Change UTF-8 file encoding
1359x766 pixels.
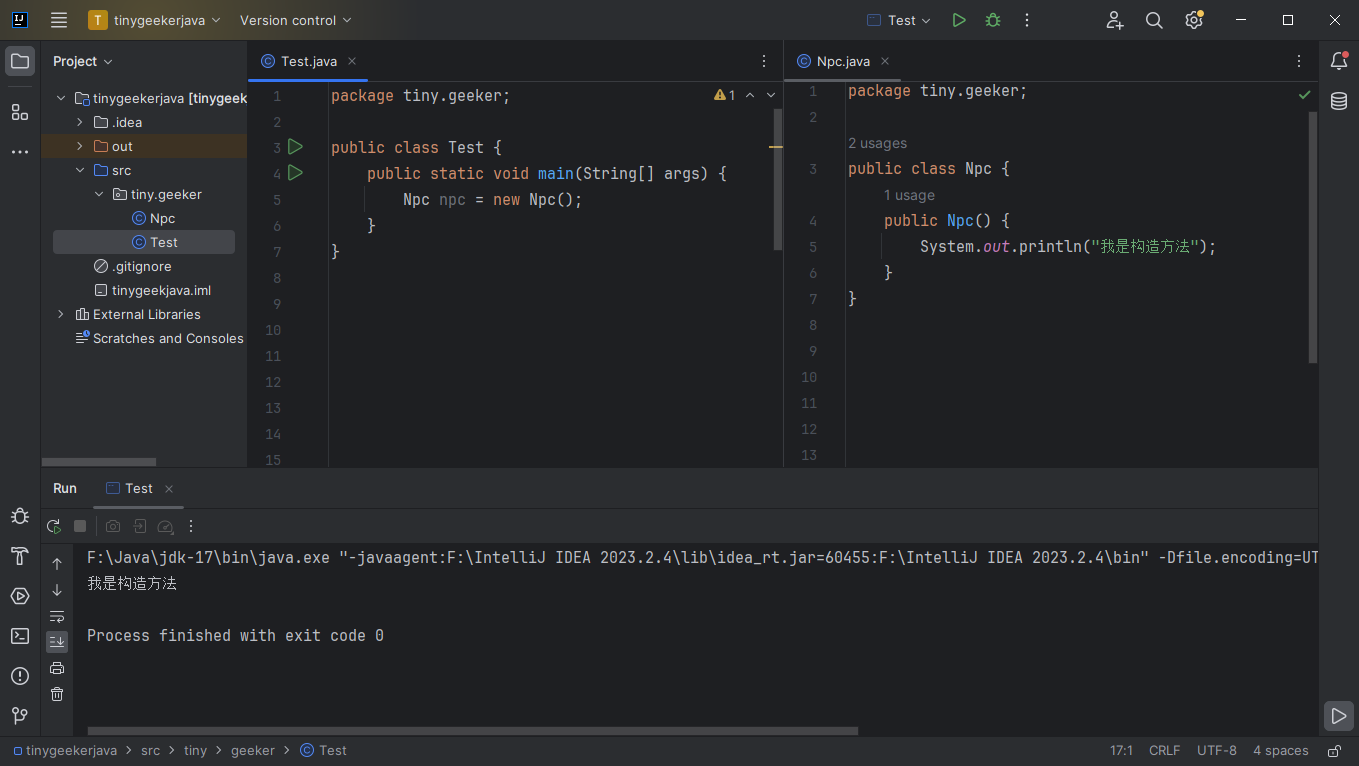(x=1217, y=750)
